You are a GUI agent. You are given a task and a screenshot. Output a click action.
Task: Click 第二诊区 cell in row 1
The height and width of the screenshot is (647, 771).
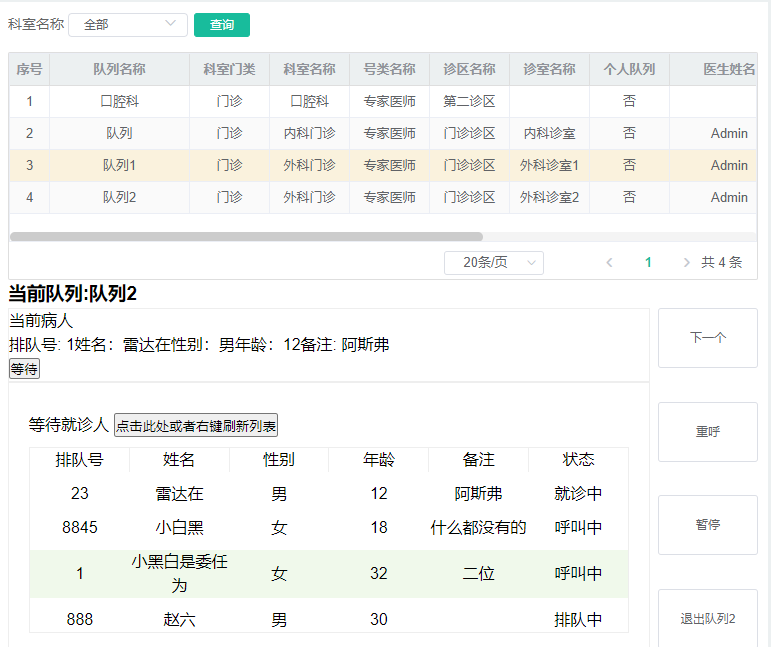[x=469, y=101]
